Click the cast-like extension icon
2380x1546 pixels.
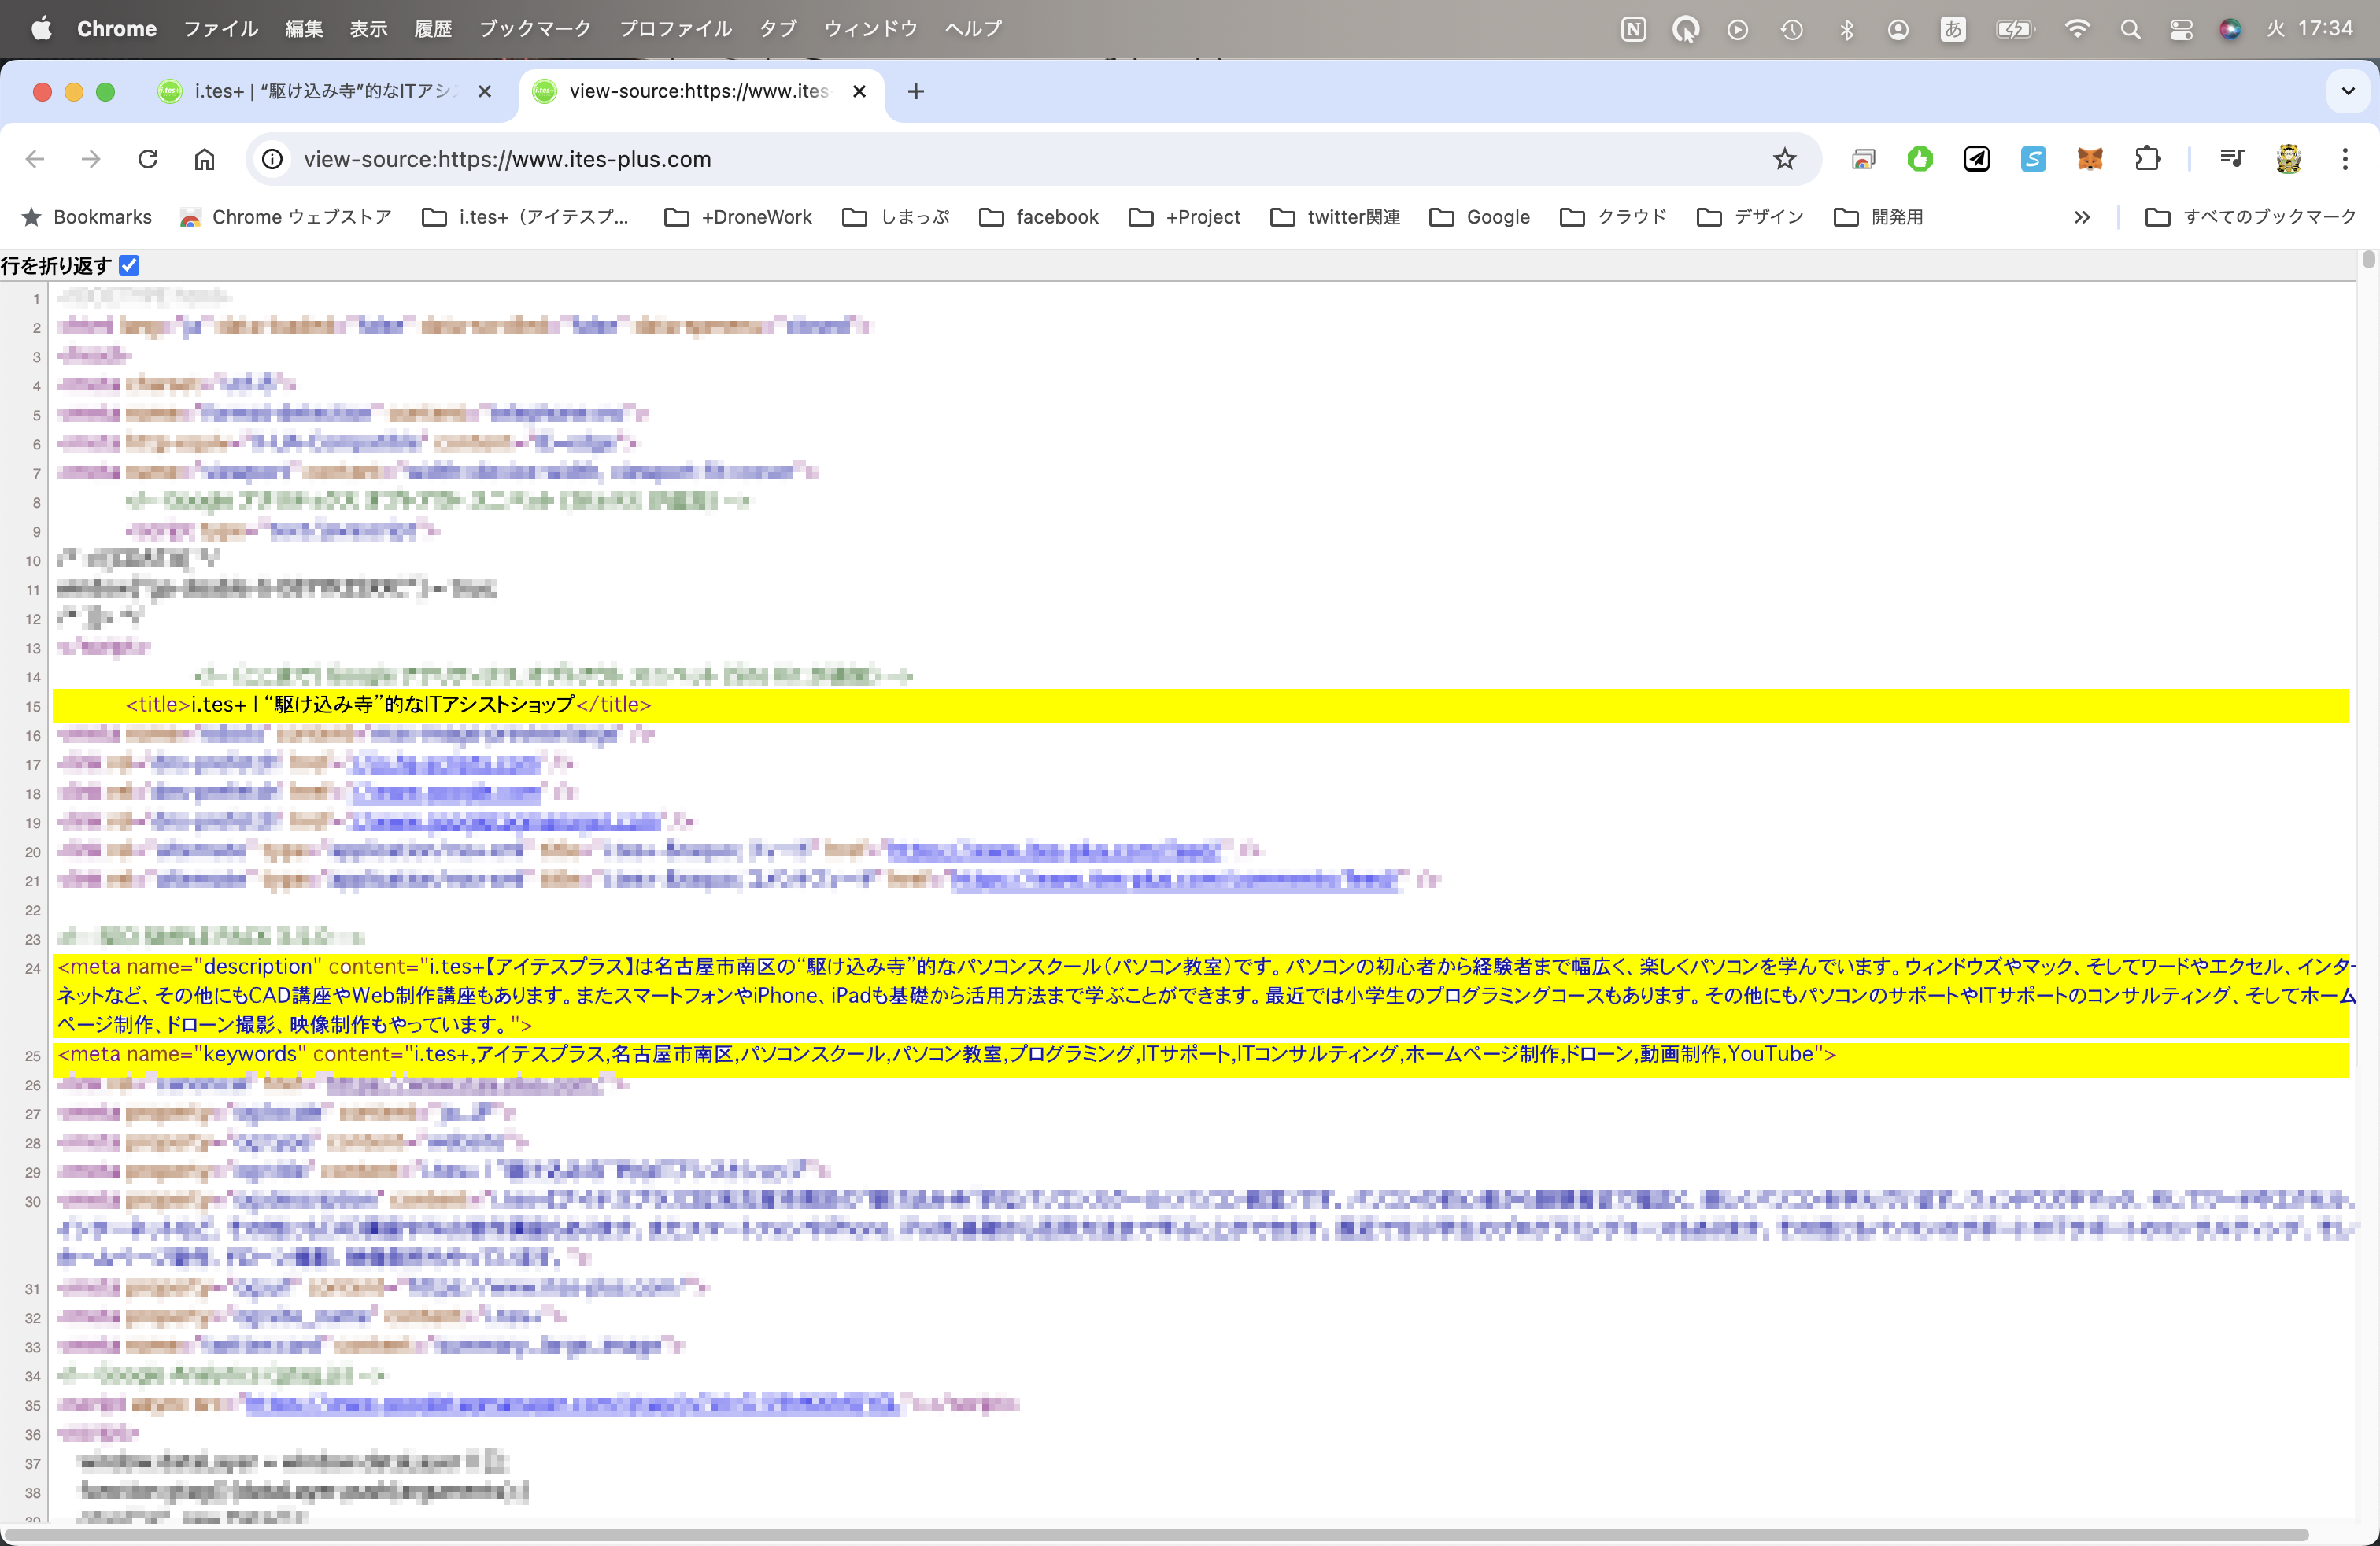1863,159
